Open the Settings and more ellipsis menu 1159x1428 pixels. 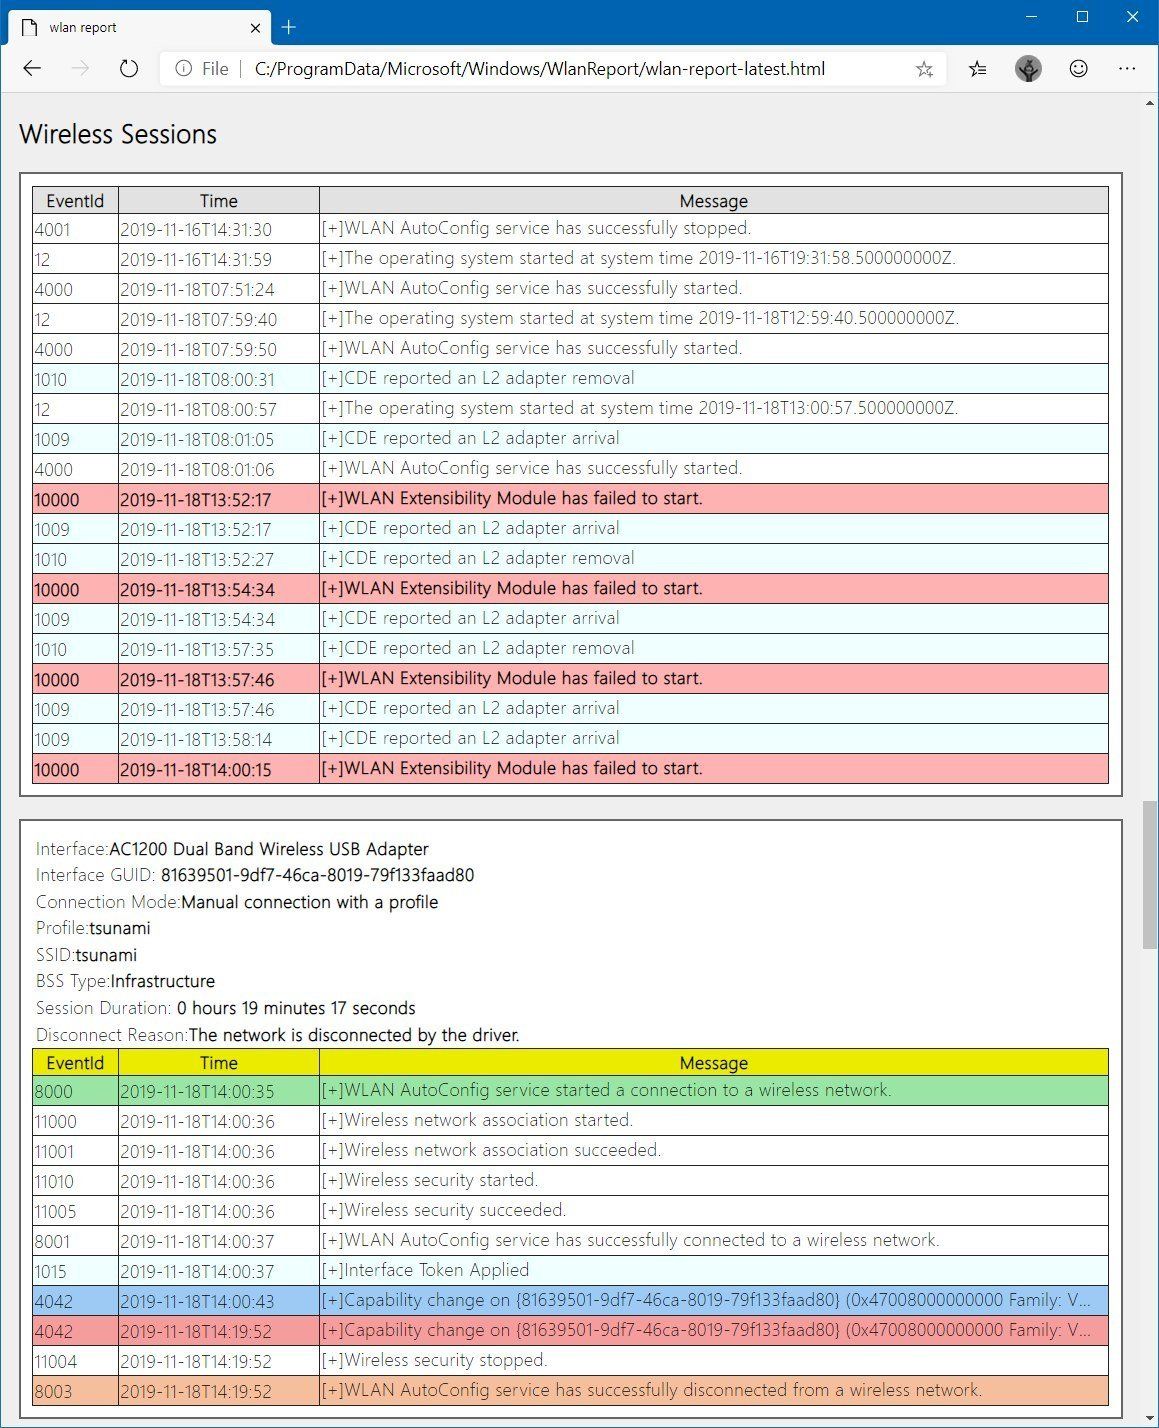point(1127,68)
